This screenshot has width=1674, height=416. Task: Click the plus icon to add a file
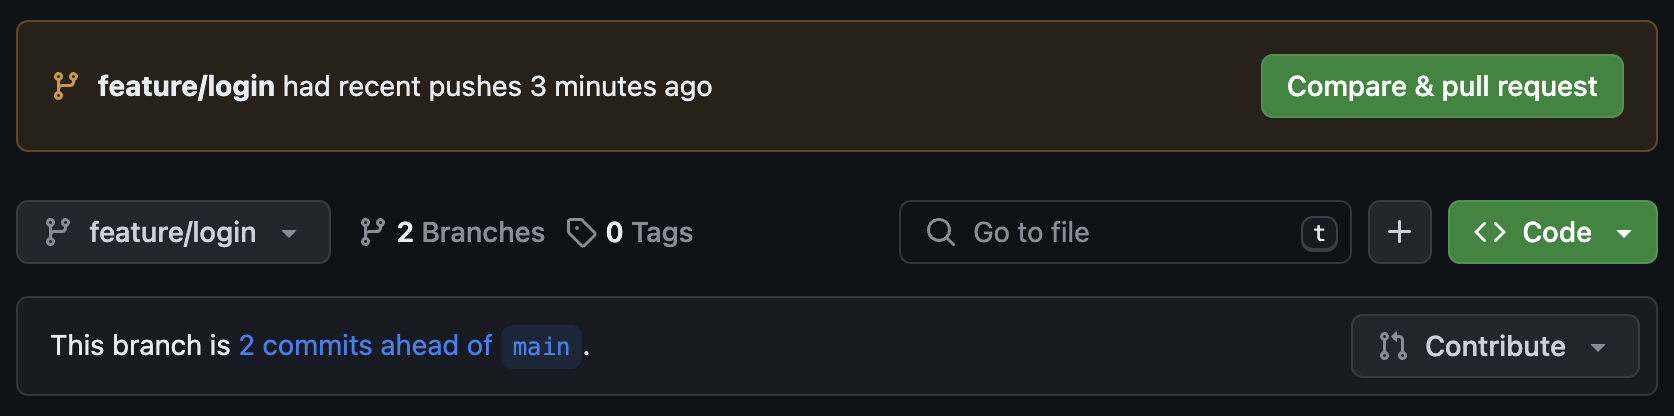pos(1399,232)
